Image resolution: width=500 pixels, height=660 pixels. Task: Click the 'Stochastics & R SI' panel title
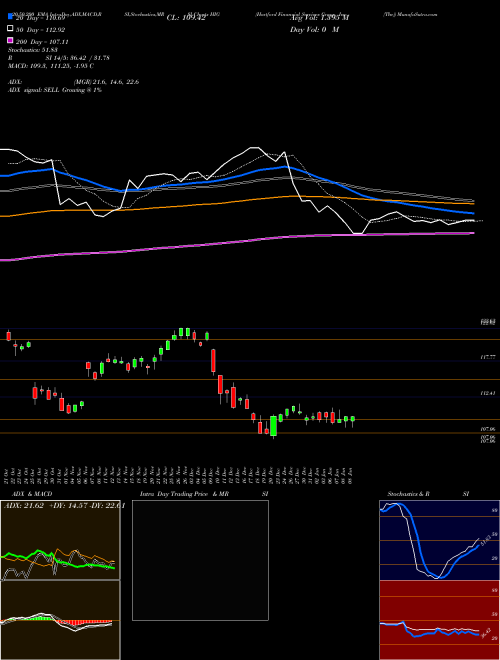point(428,494)
